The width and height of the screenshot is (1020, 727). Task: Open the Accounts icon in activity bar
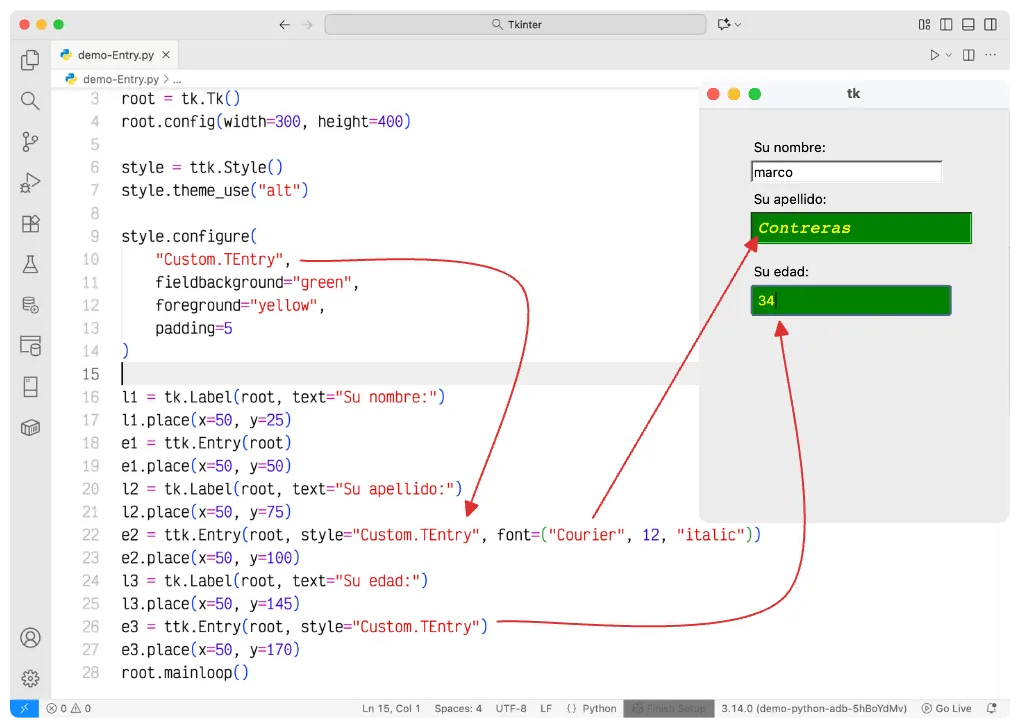tap(30, 637)
